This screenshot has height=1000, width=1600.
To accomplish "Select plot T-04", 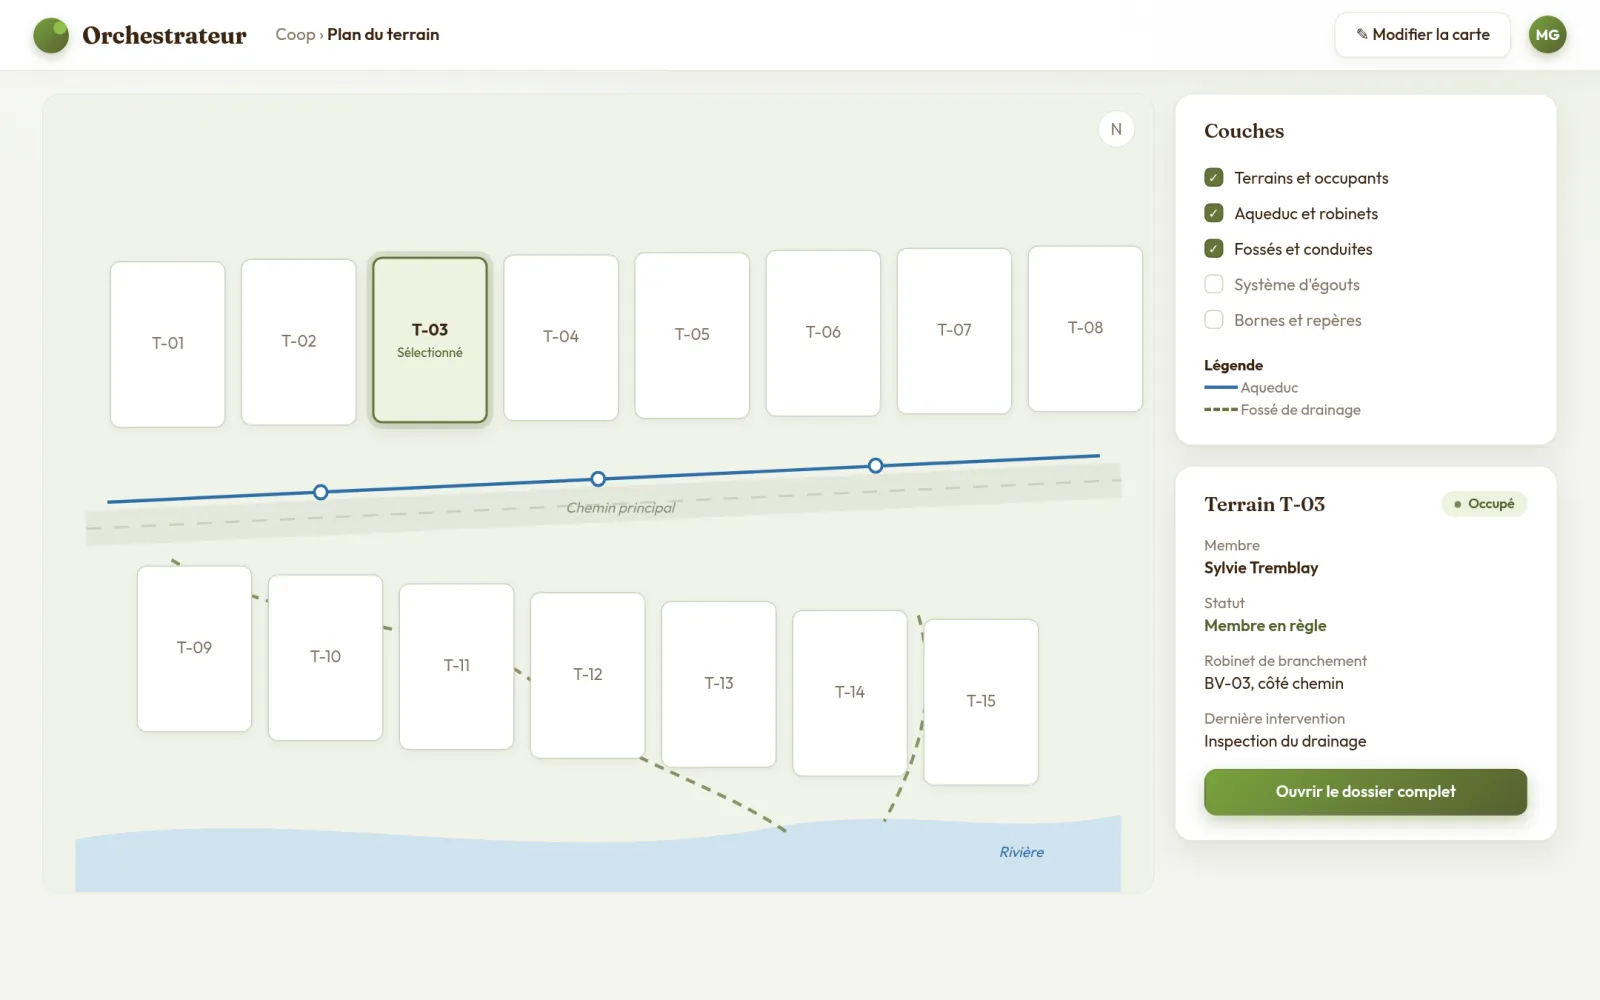I will coord(561,338).
